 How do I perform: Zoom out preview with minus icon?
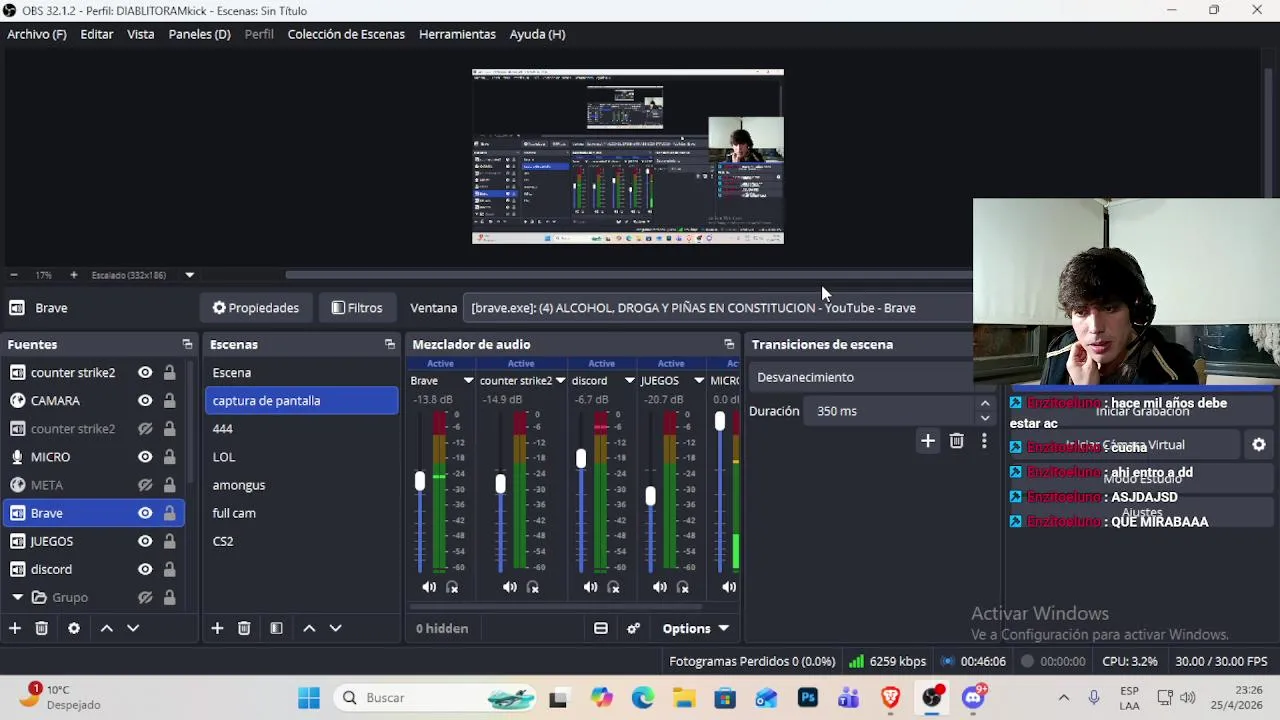click(x=14, y=275)
